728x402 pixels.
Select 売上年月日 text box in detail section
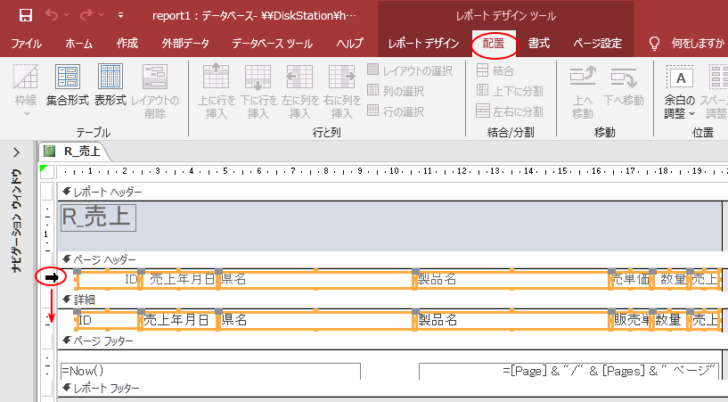(179, 320)
